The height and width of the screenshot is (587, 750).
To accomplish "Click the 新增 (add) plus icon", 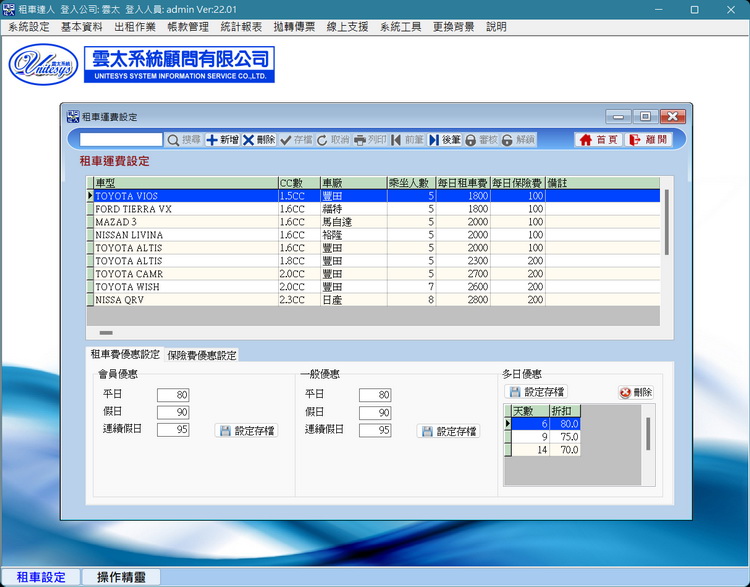I will tap(212, 140).
